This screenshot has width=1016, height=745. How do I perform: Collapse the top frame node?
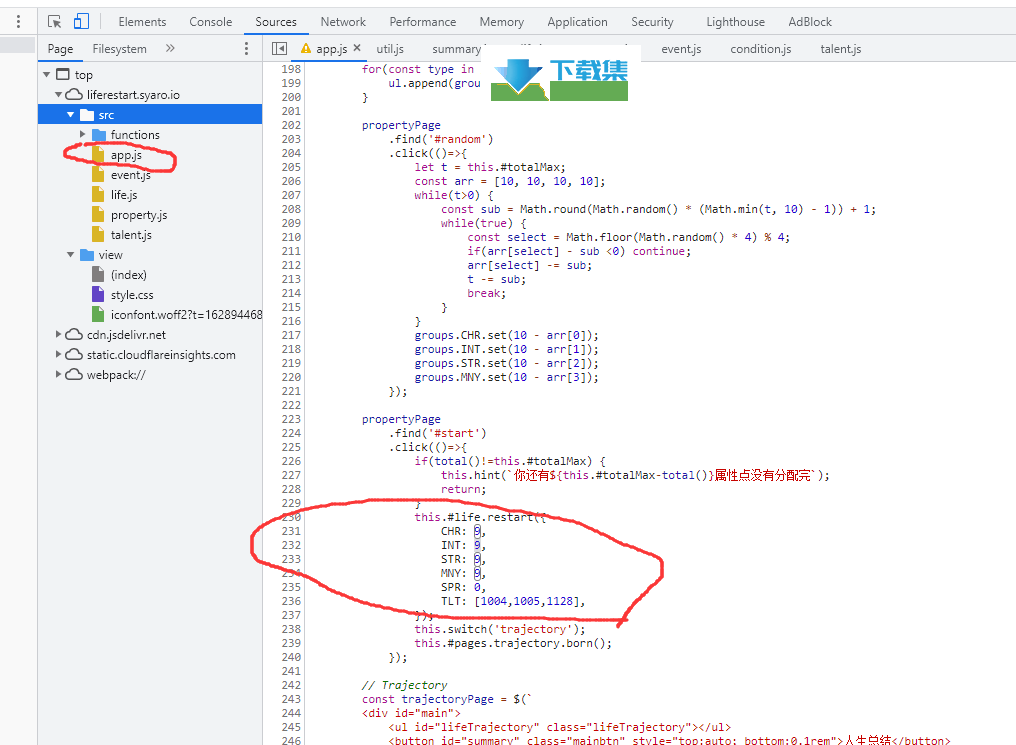click(47, 74)
